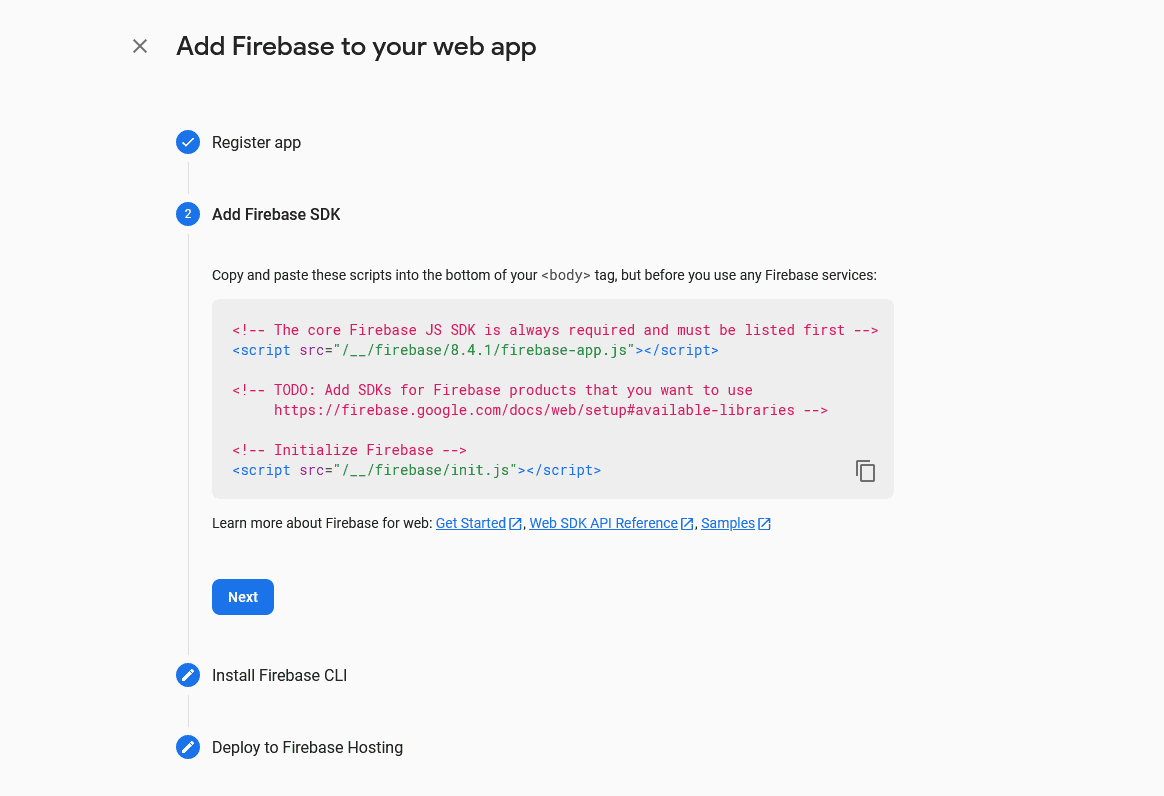Screen dimensions: 1164x796
Task: Close the Add Firebase dialog
Action: pos(140,46)
